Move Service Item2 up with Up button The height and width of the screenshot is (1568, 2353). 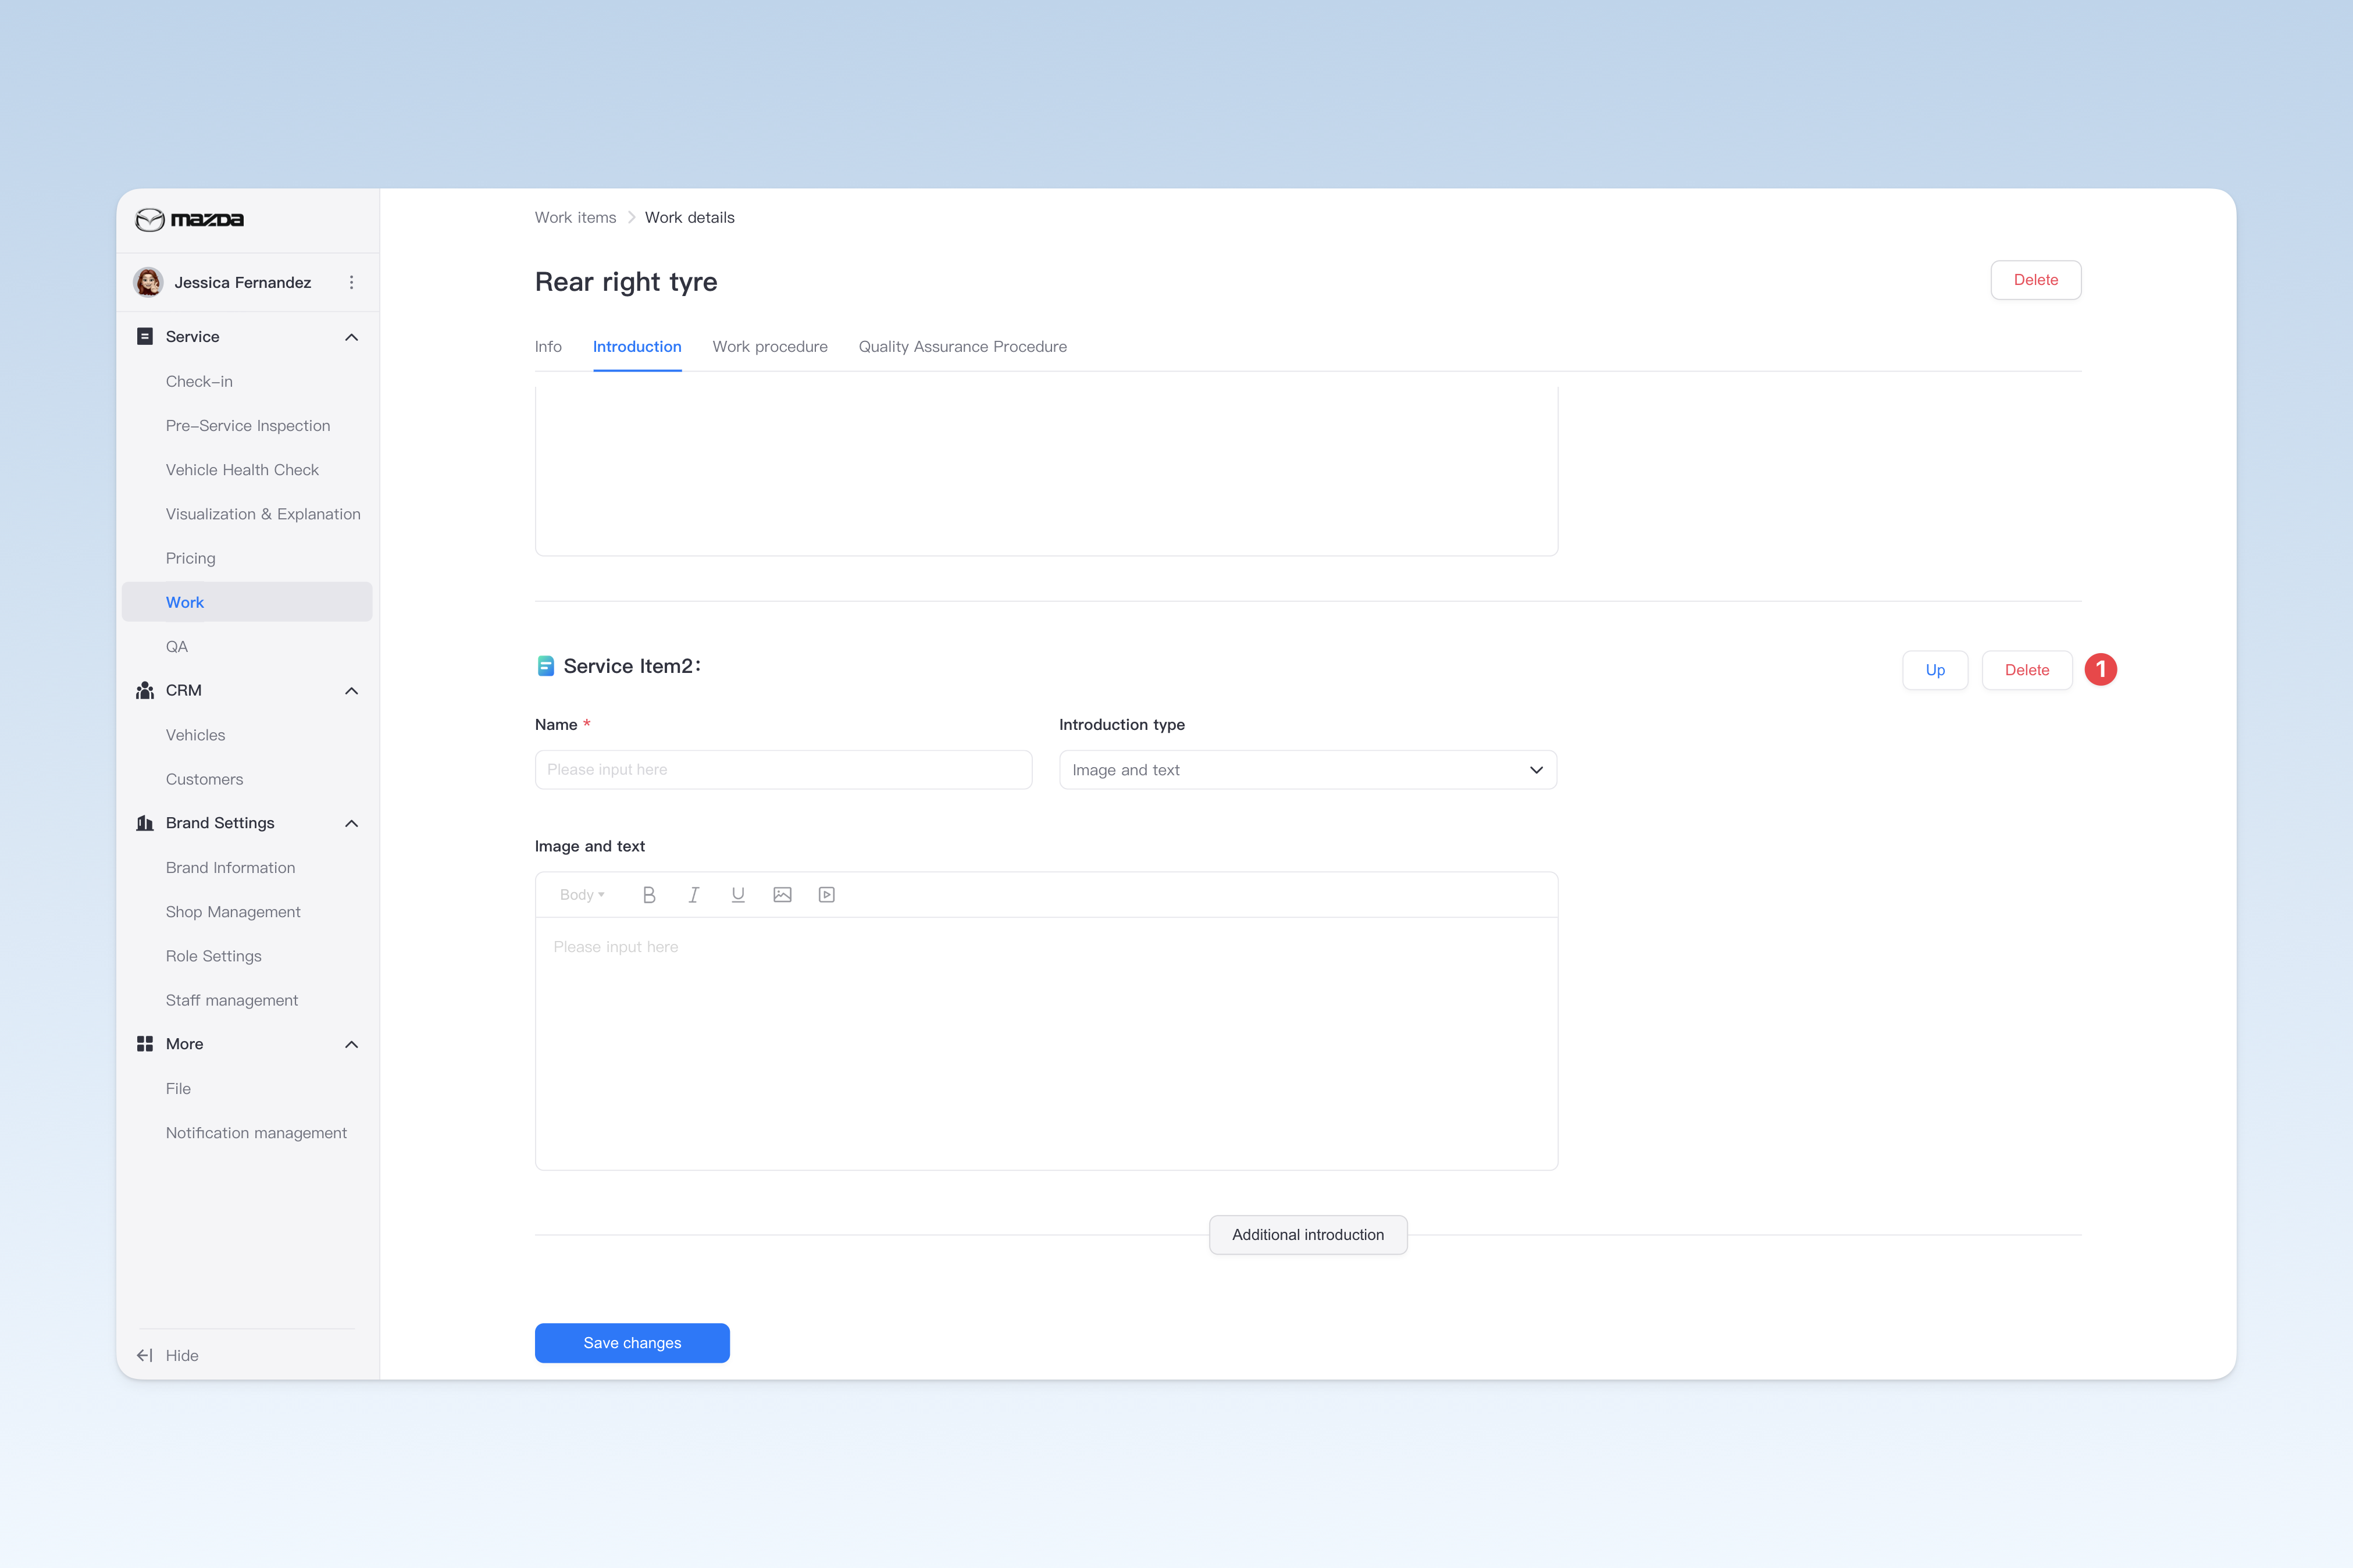point(1935,670)
